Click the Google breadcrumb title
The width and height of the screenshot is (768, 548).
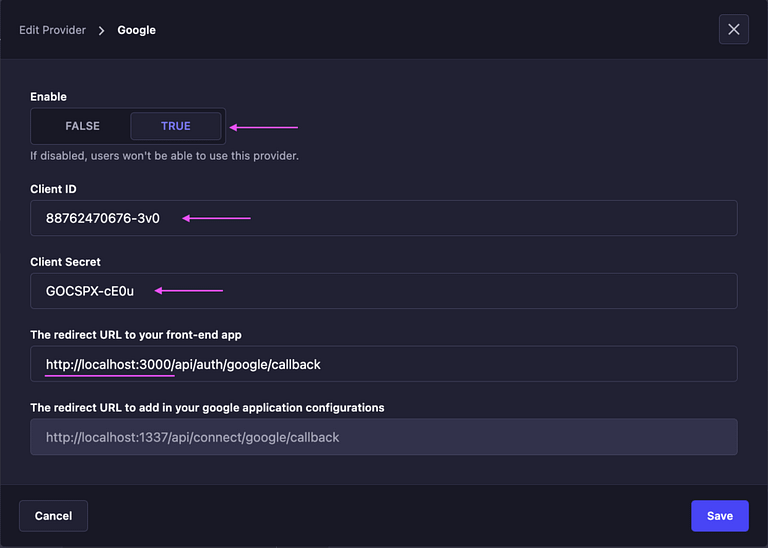[x=136, y=30]
